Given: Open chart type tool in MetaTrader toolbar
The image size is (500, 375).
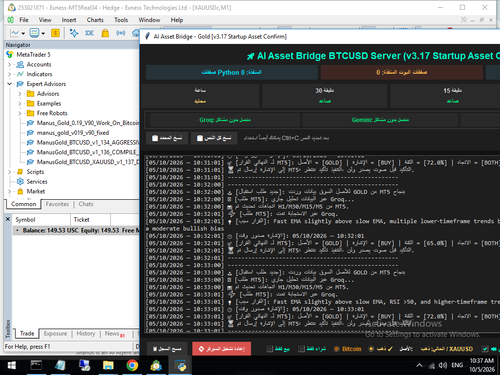Looking at the screenshot, I should point(15,33).
